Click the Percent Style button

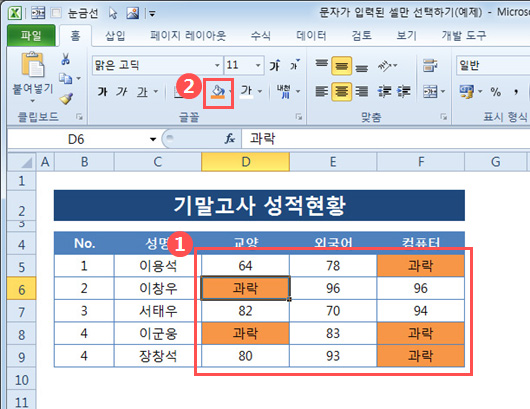(496, 91)
